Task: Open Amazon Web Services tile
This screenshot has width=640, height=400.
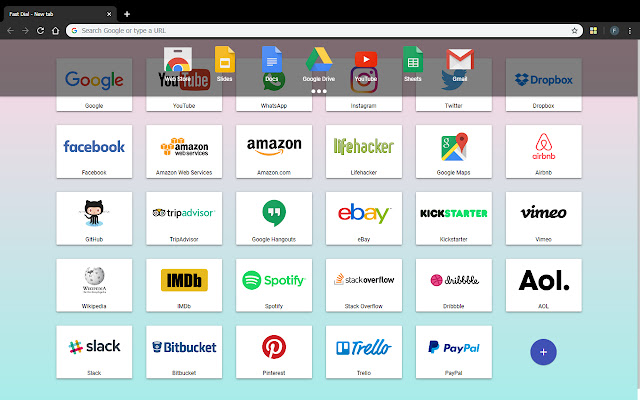Action: pyautogui.click(x=184, y=151)
